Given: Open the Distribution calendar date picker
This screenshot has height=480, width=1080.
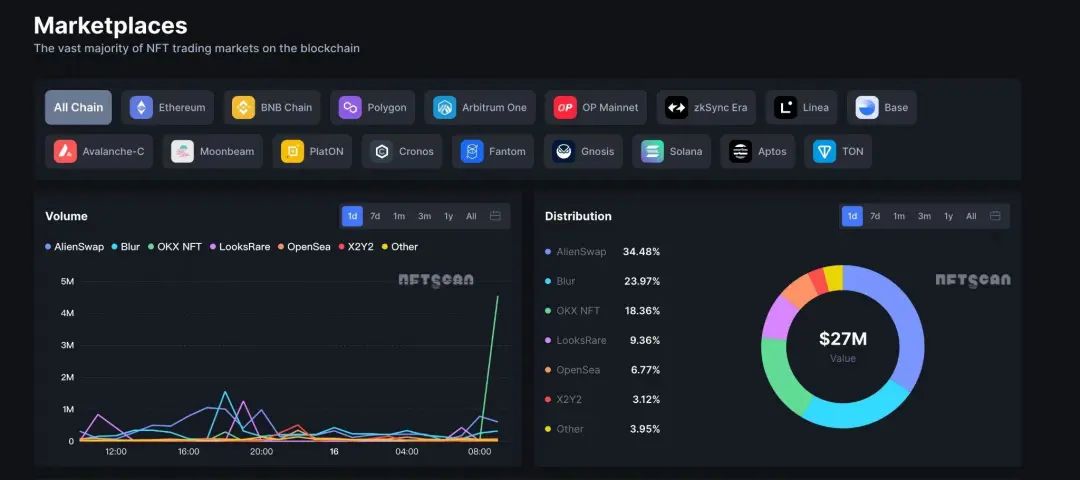Looking at the screenshot, I should (x=995, y=216).
